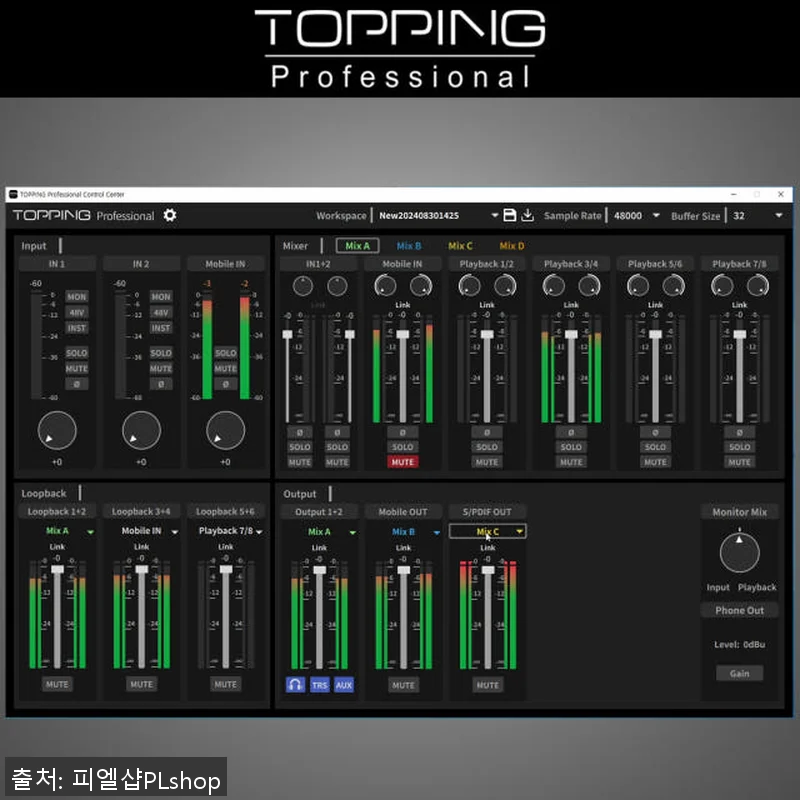Open Loopback 3+4 source dropdown Mobile IN

141,531
